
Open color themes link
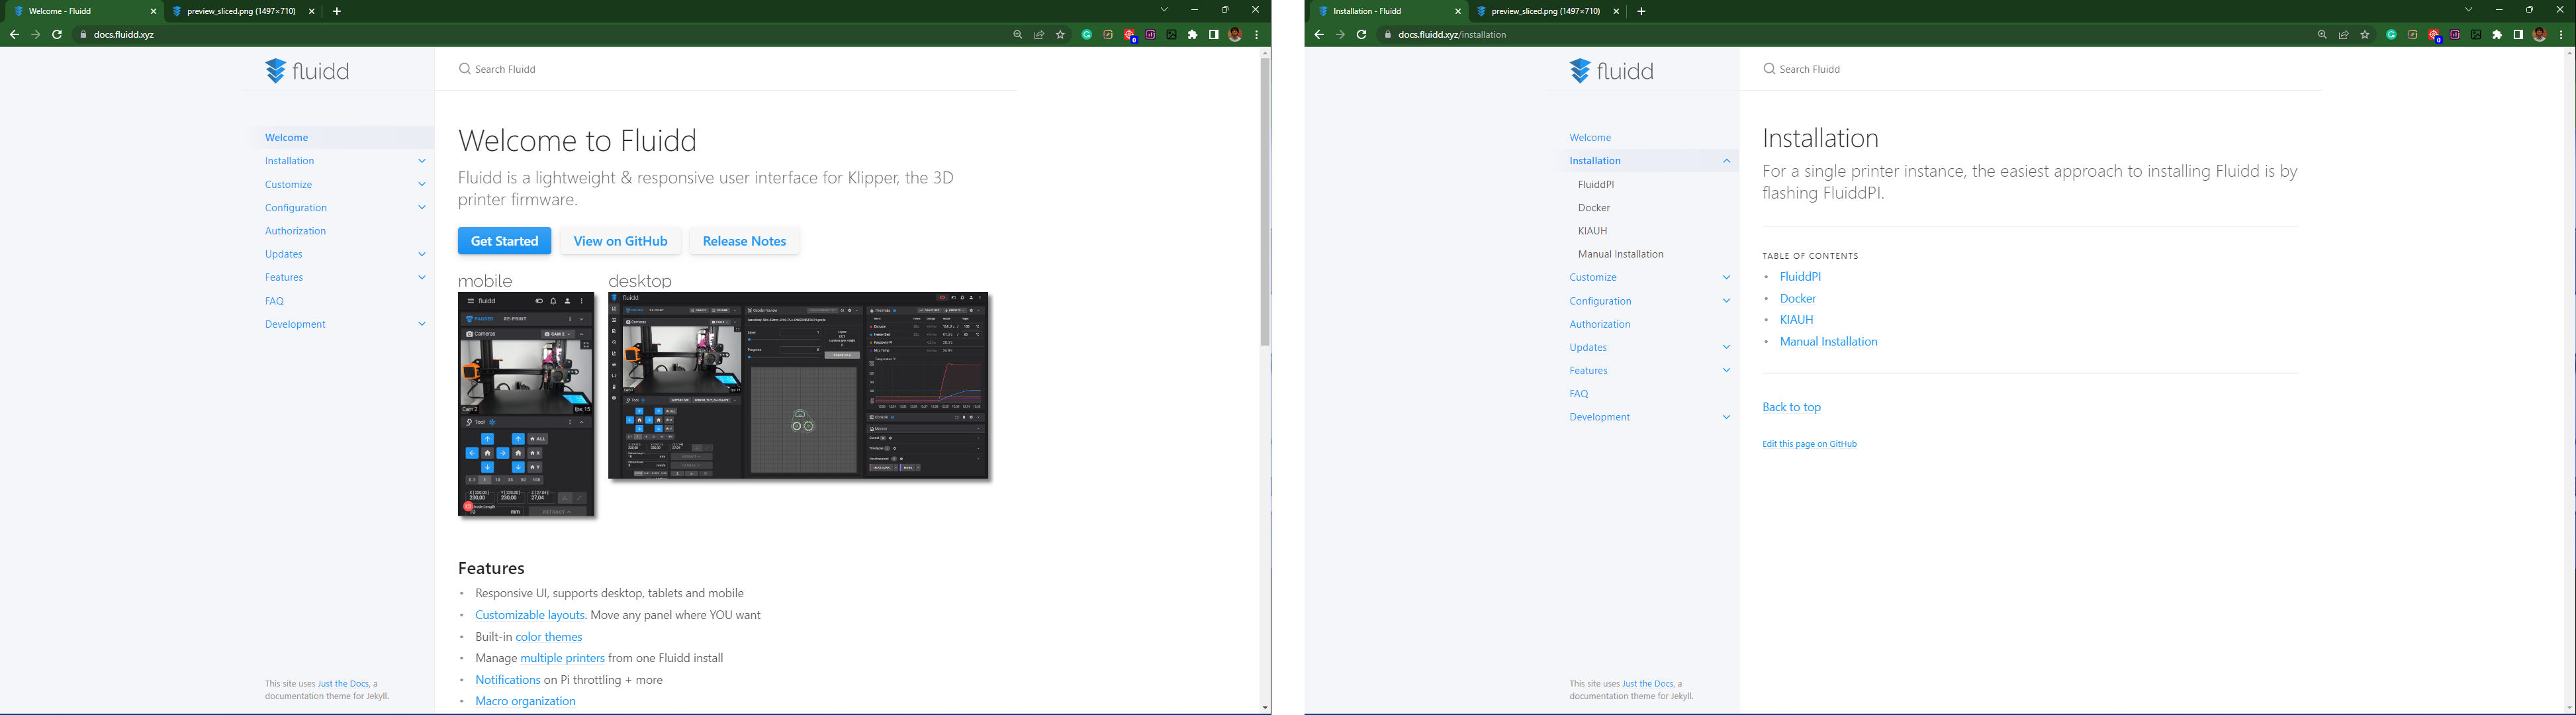point(549,637)
